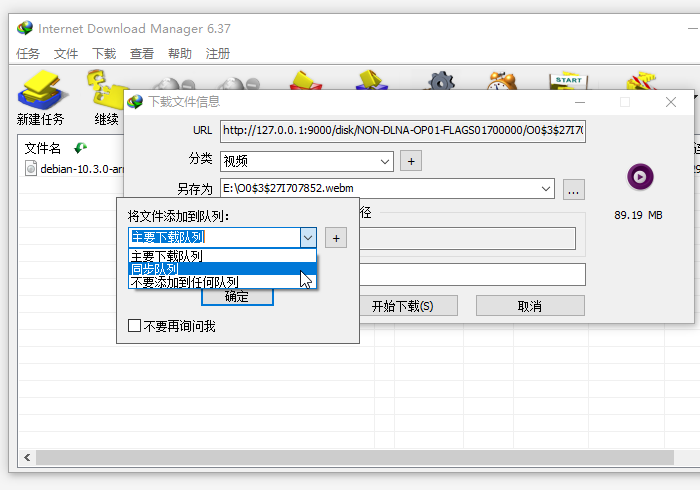This screenshot has width=700, height=490.
Task: Choose 不要添加到任何队列 from the list
Action: [x=222, y=282]
